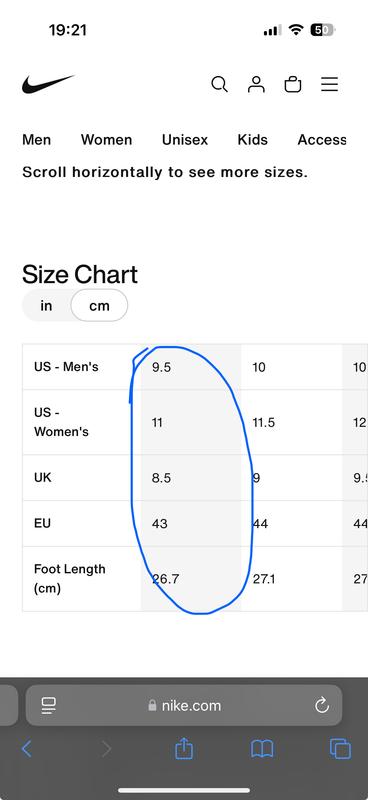The height and width of the screenshot is (800, 368).
Task: Open the Safari bookmarks book icon
Action: (262, 749)
